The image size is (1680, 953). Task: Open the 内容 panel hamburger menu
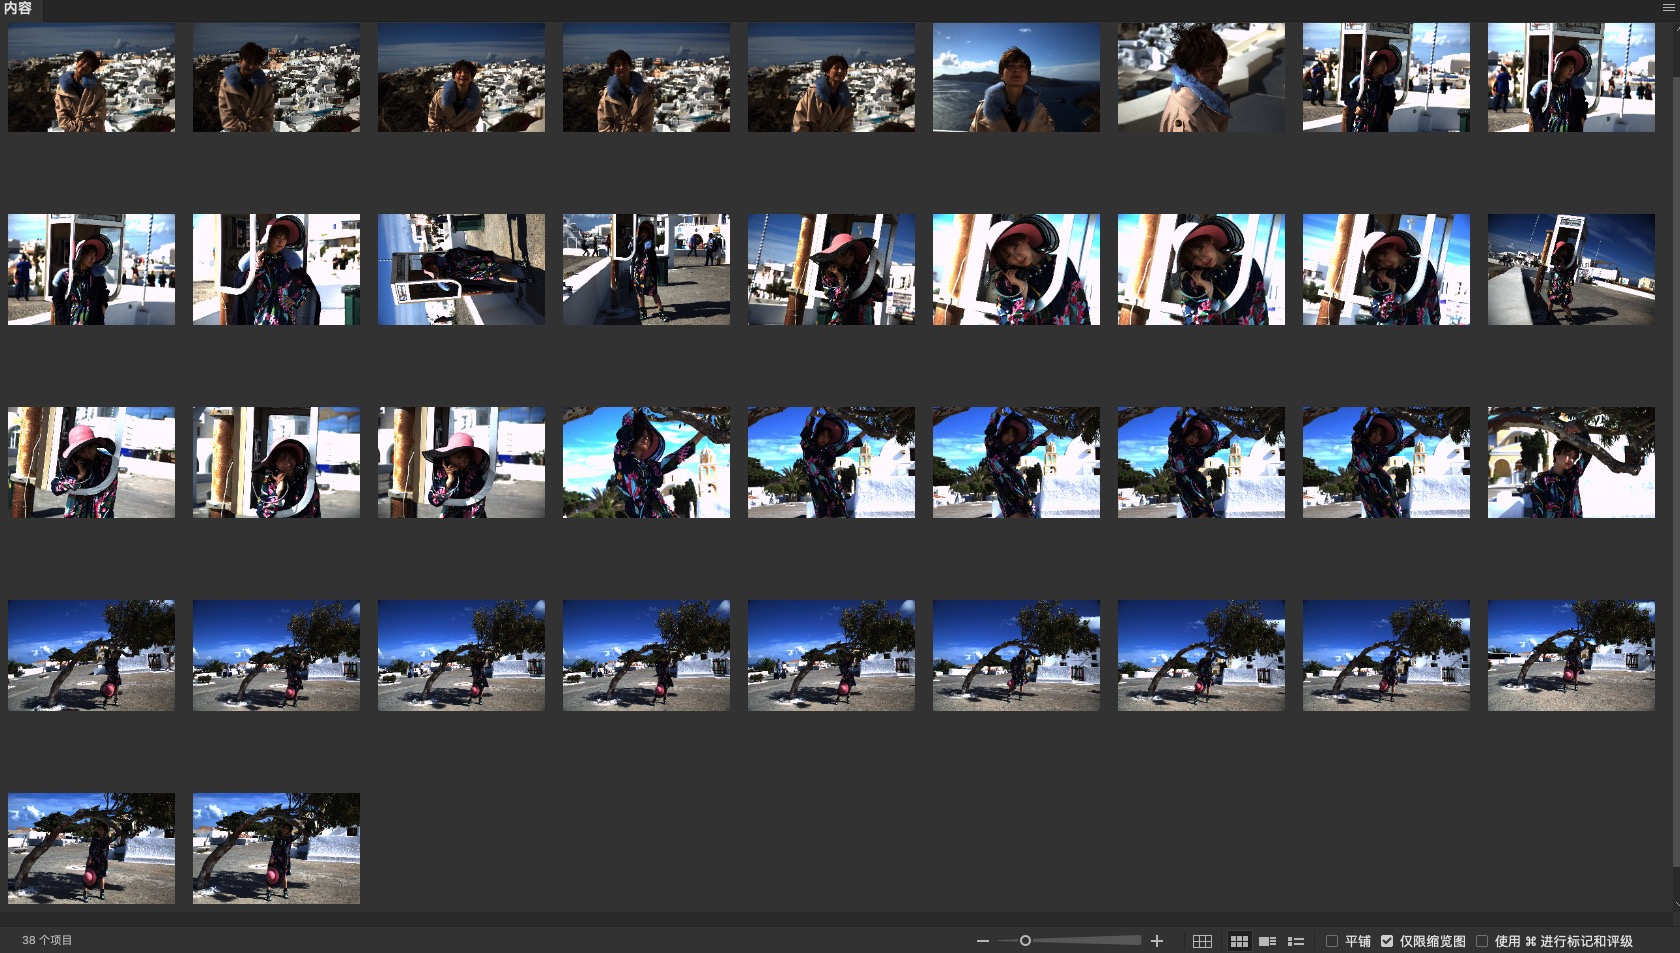(x=1668, y=8)
